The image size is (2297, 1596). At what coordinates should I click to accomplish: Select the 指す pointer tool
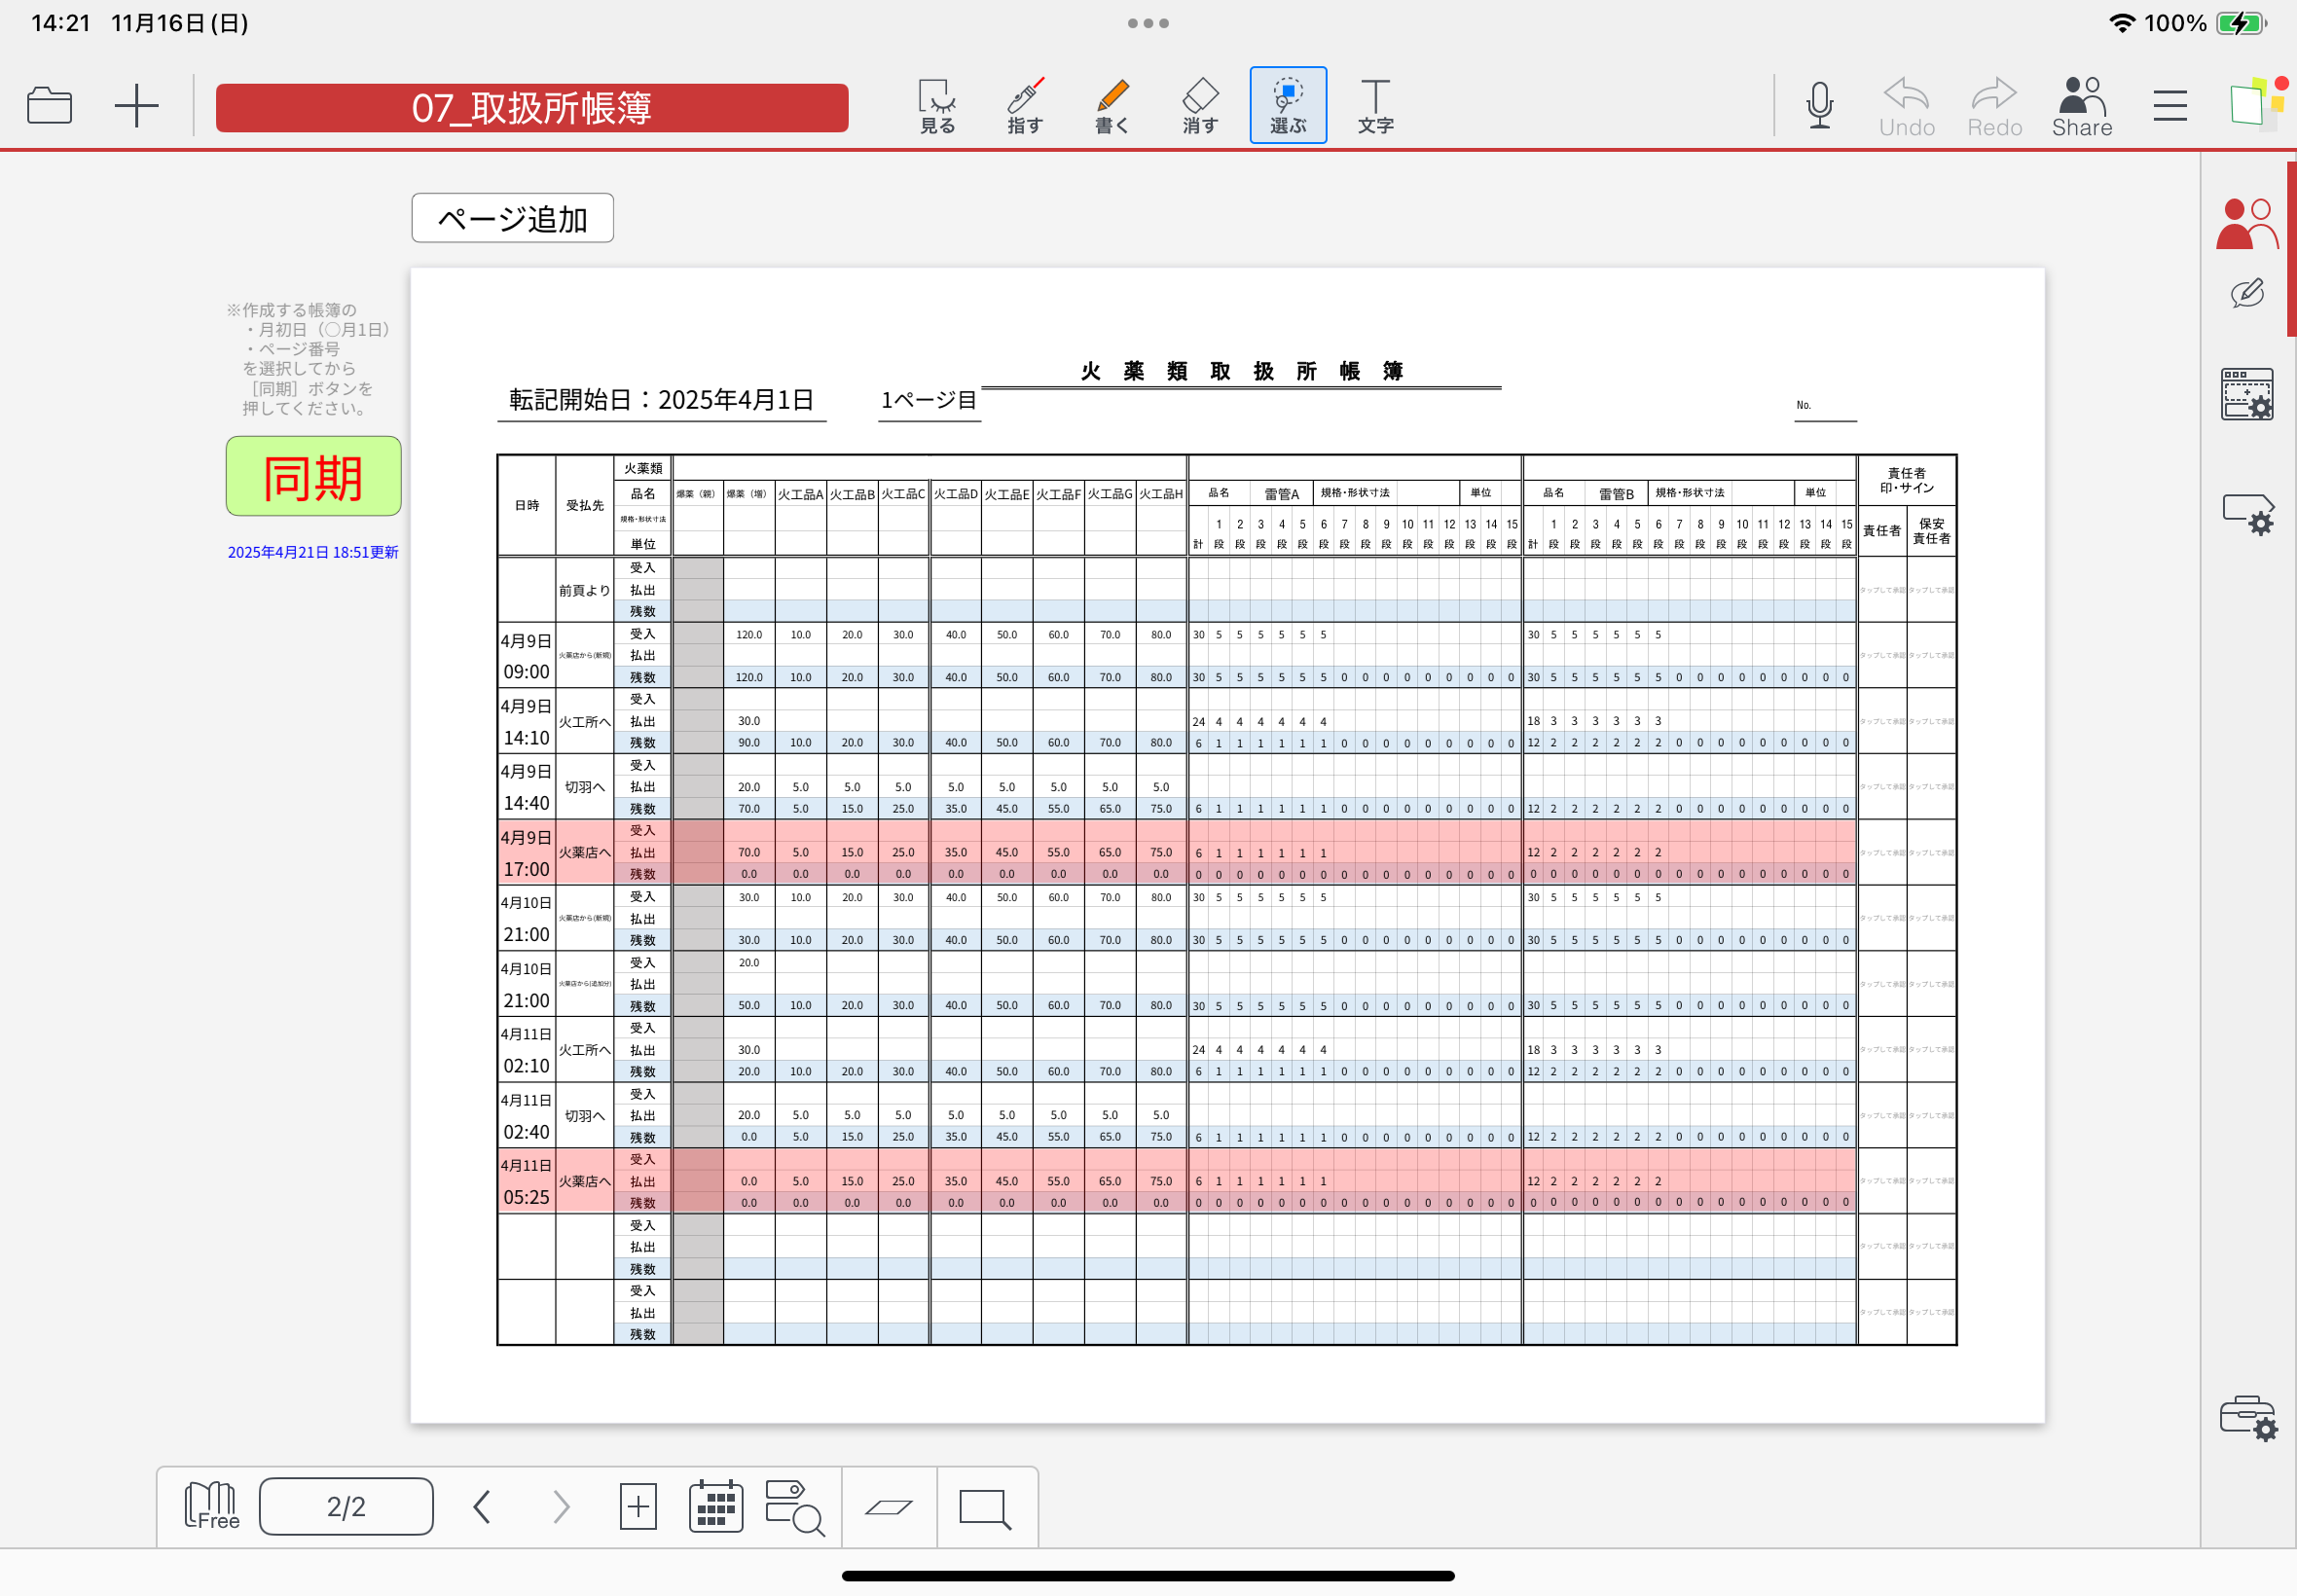[x=1024, y=105]
